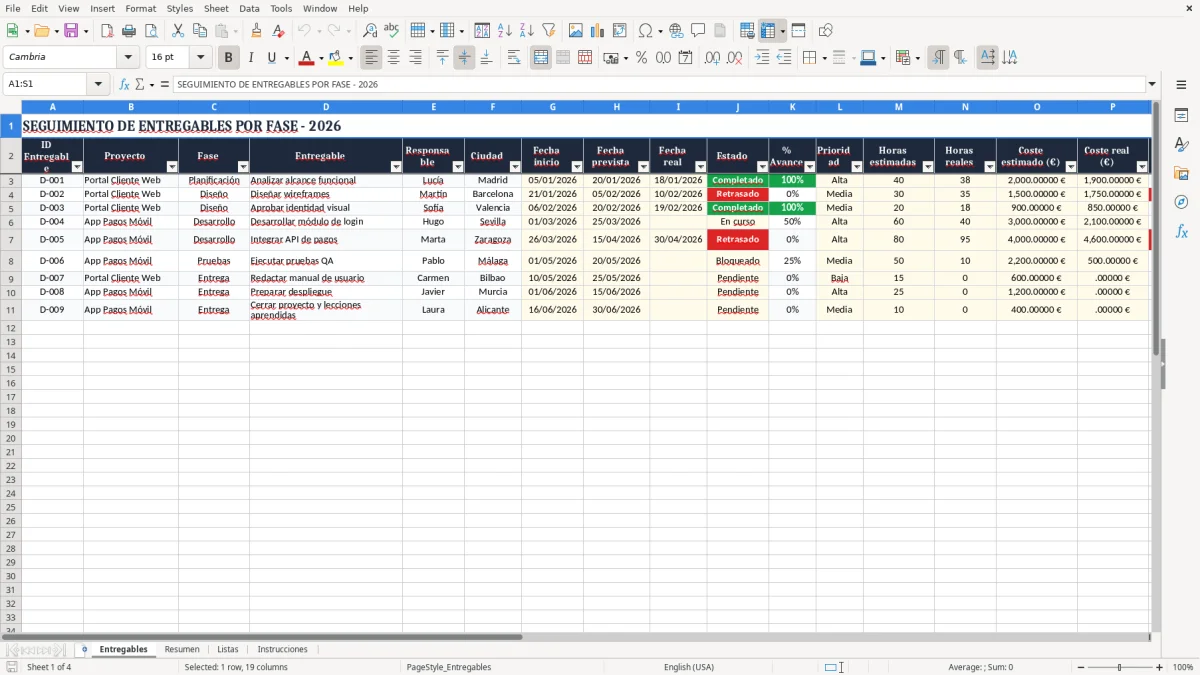The image size is (1200, 675).
Task: Select the Clone Formatting paintbrush
Action: 256,31
